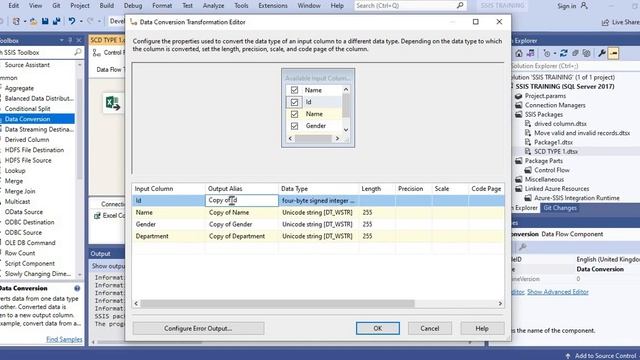Open the Data Type cell for Name row
This screenshot has height=360, width=640.
tap(318, 212)
